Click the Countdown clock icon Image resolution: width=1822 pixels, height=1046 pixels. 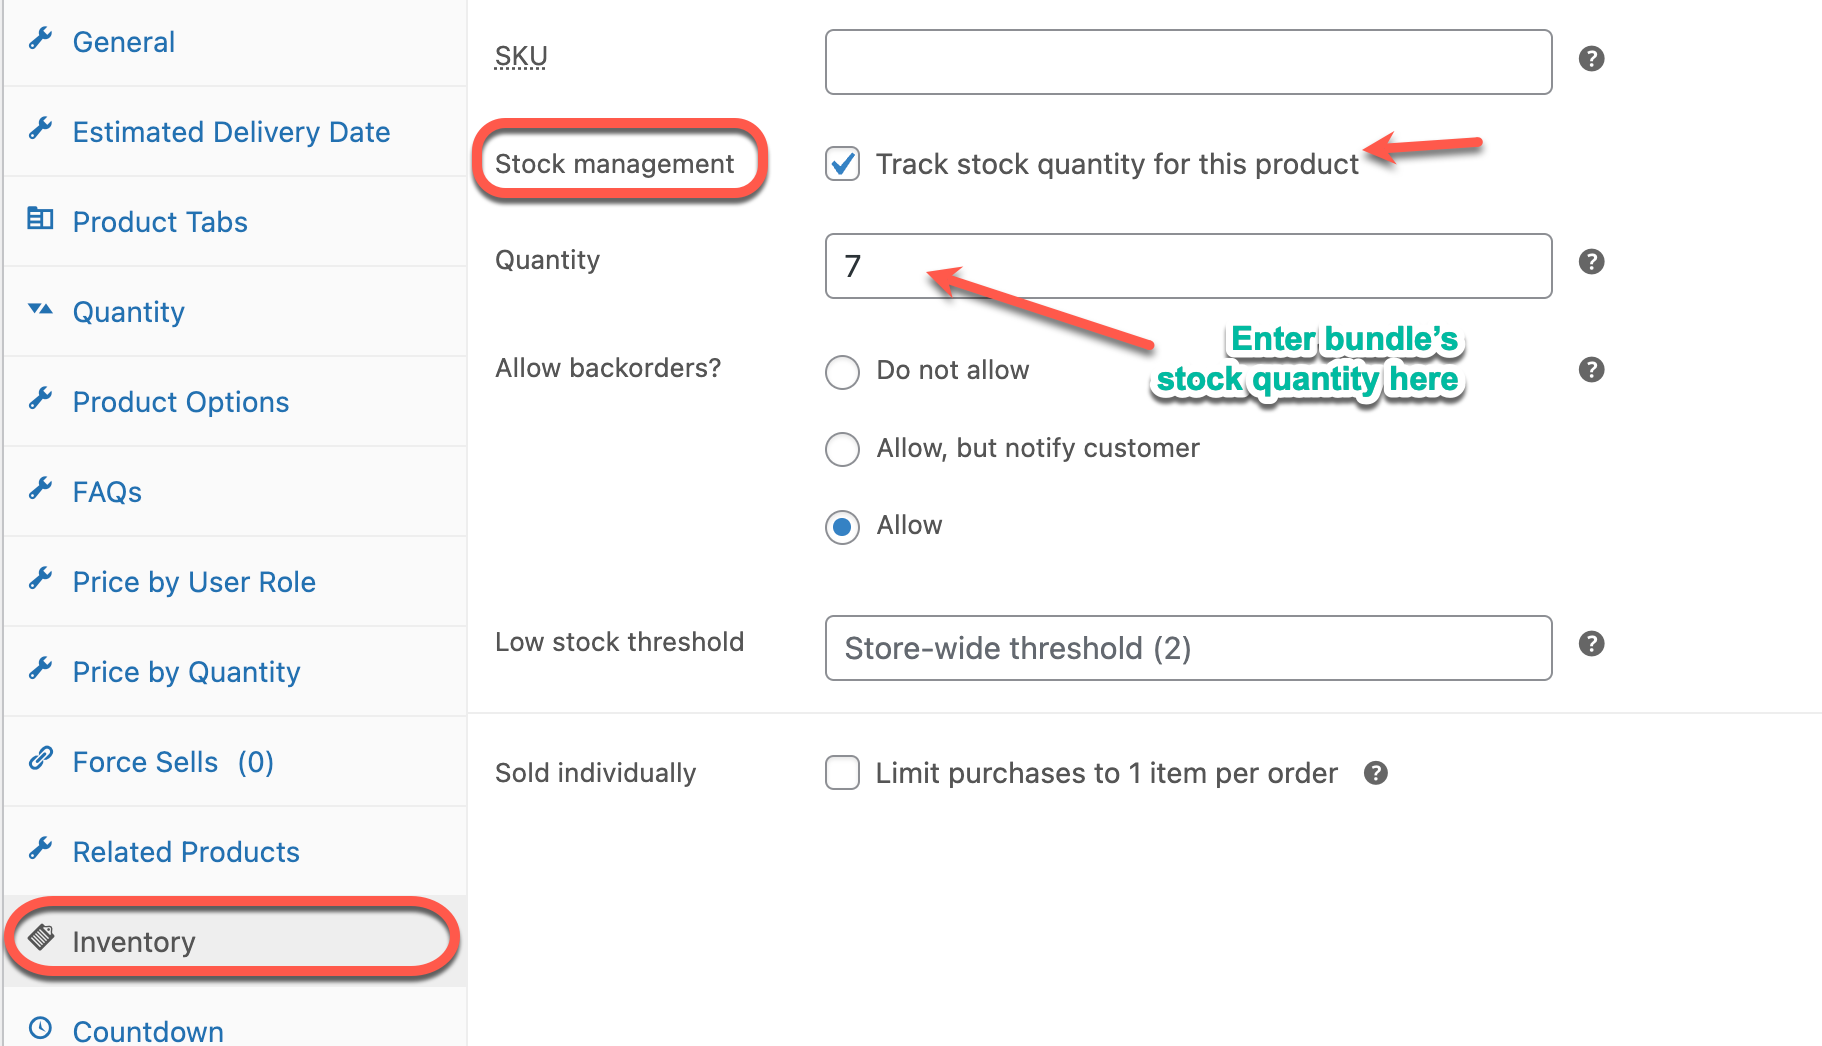(x=41, y=1028)
